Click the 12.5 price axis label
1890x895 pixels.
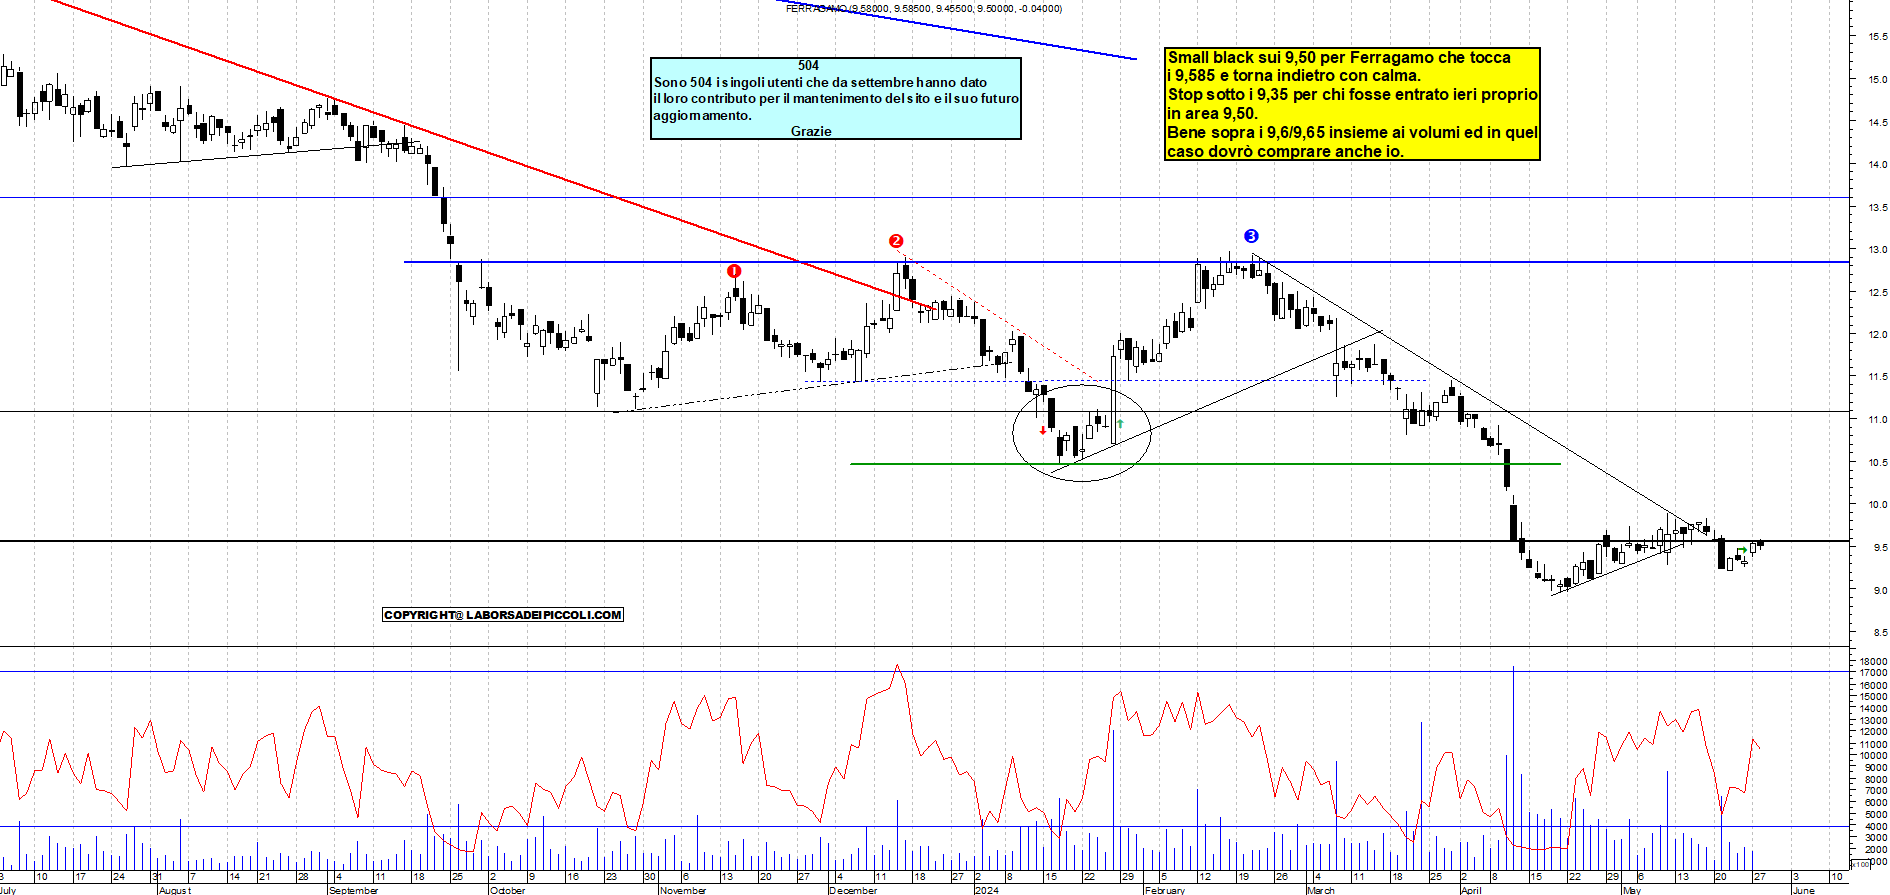tap(1877, 292)
